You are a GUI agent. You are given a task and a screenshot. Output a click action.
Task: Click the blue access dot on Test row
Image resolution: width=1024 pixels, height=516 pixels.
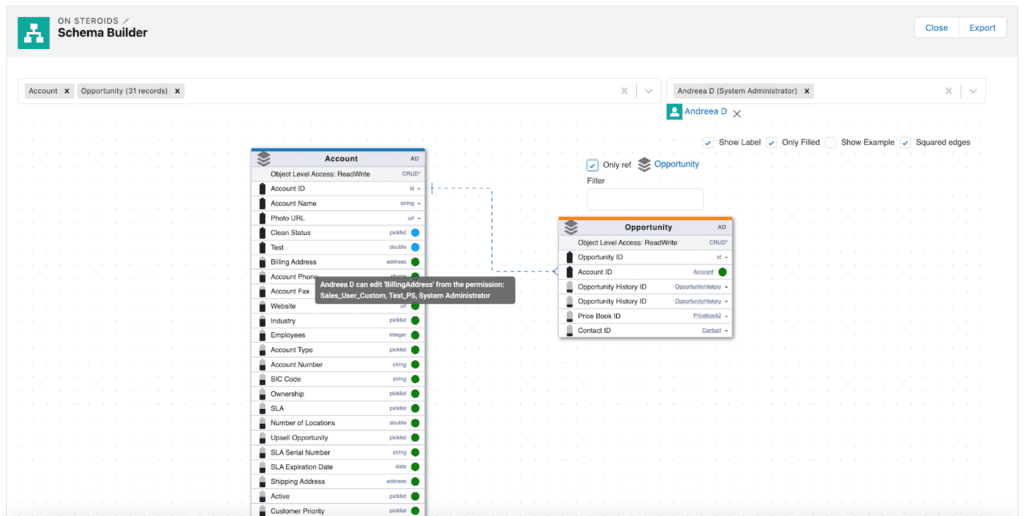tap(415, 248)
